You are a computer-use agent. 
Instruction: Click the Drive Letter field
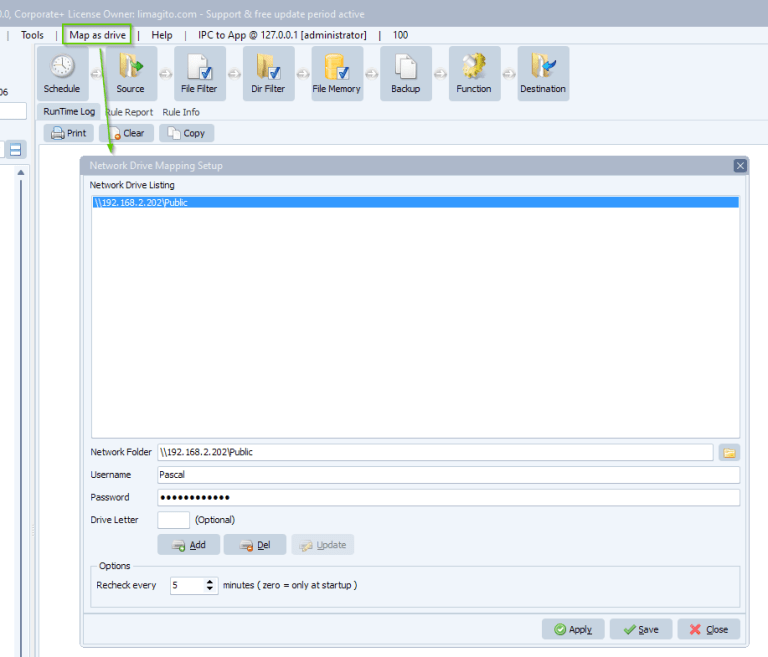coord(173,520)
